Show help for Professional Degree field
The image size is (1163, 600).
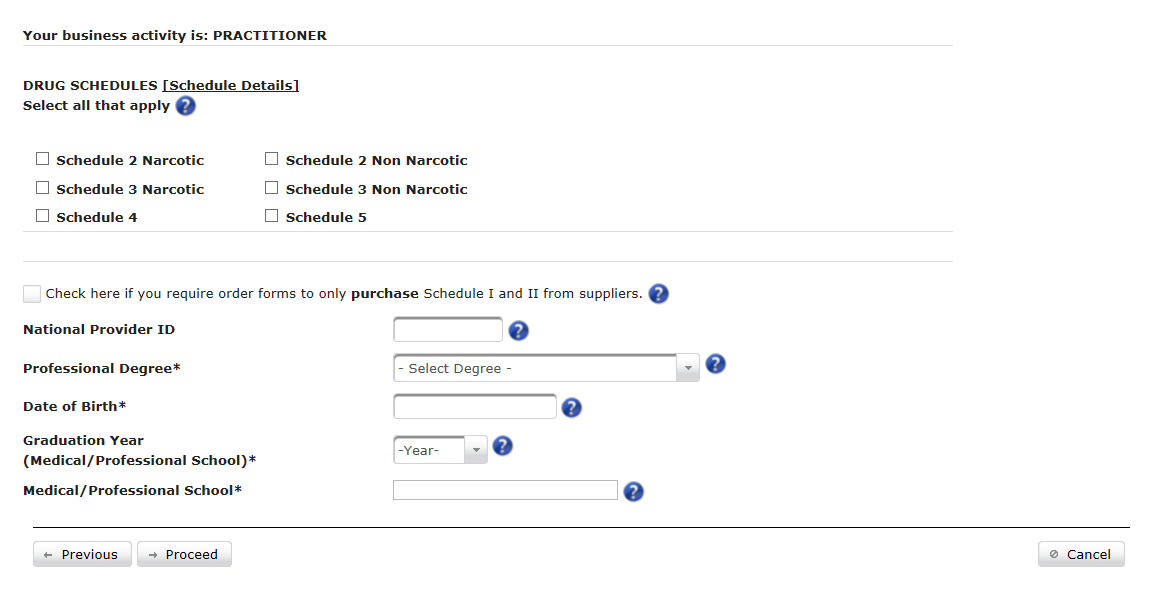pos(715,364)
